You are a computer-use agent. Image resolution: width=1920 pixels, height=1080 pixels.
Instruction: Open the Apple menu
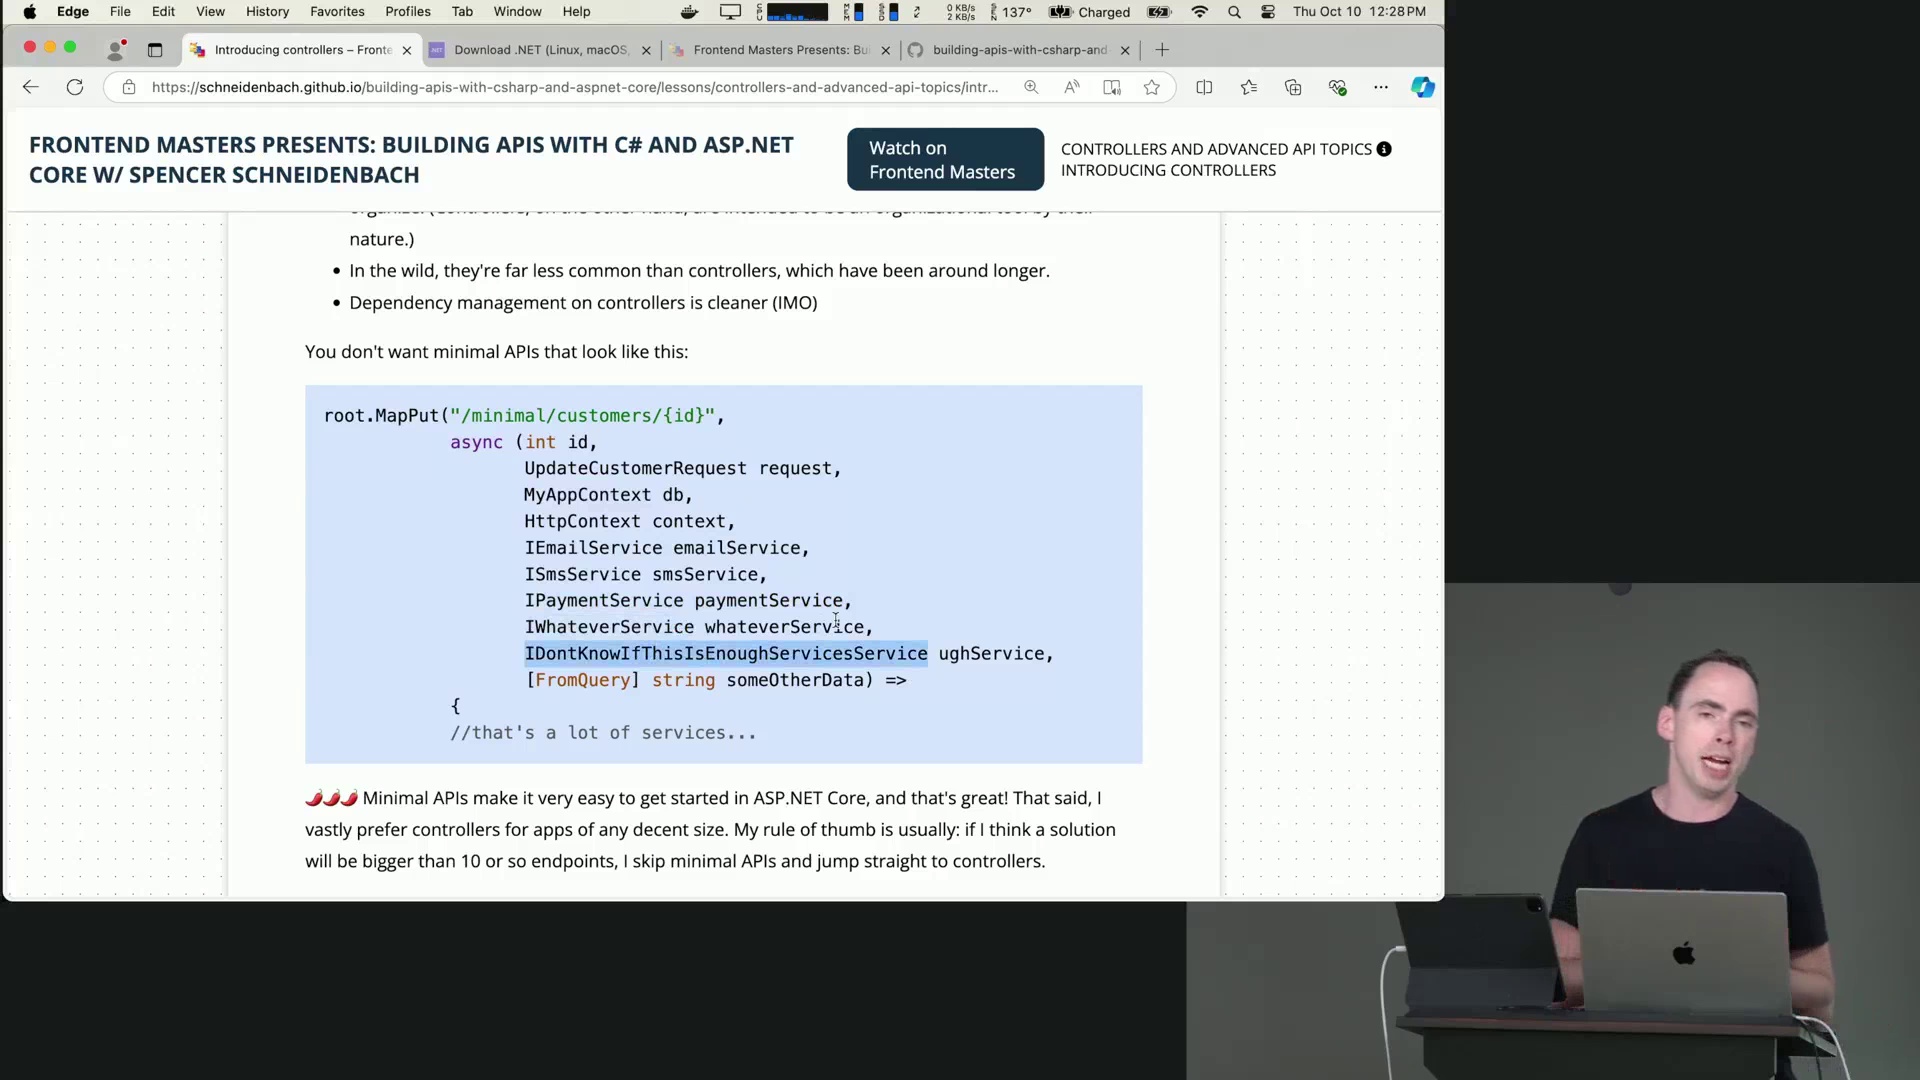(x=30, y=12)
